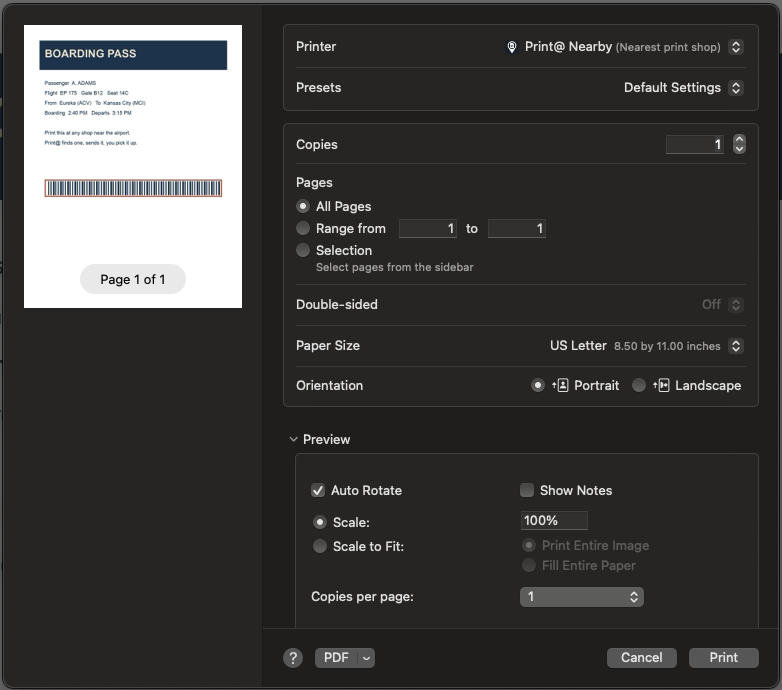
Task: Open the Printer popup menu
Action: [x=736, y=47]
